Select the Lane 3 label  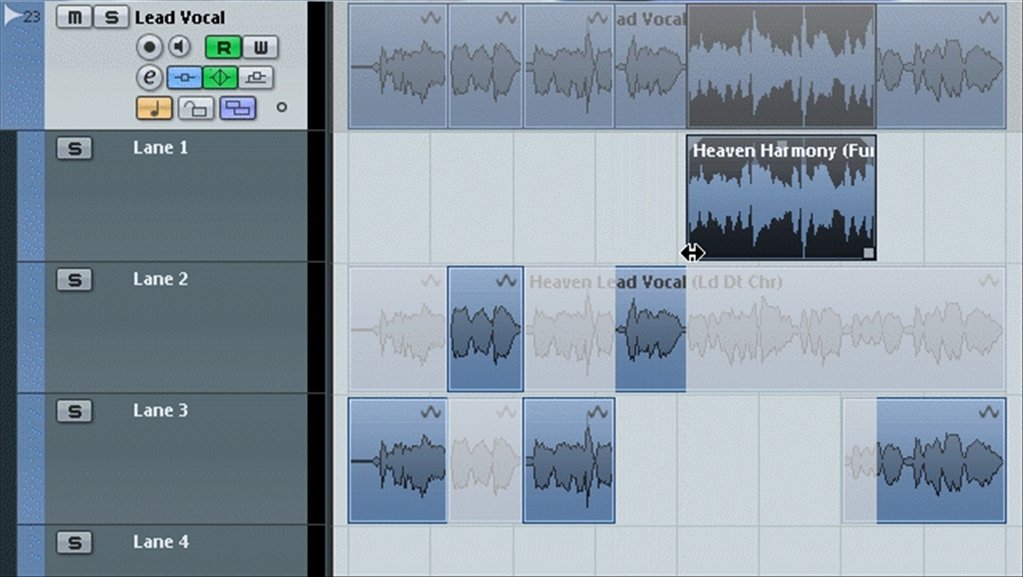tap(160, 410)
